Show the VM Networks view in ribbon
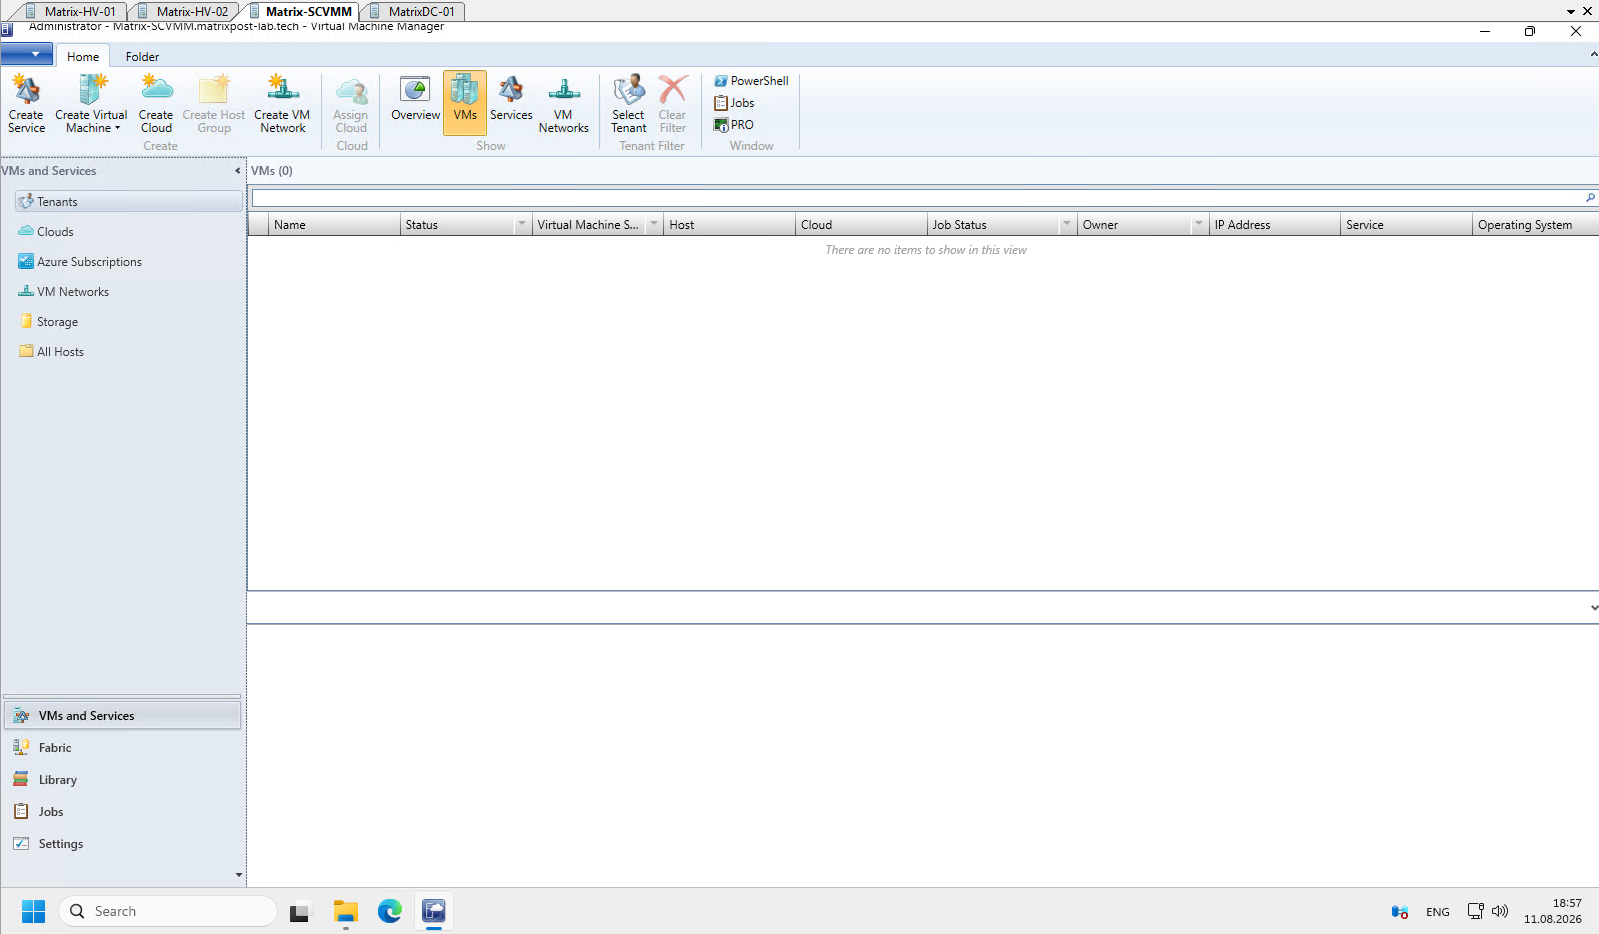The height and width of the screenshot is (934, 1599). tap(564, 103)
